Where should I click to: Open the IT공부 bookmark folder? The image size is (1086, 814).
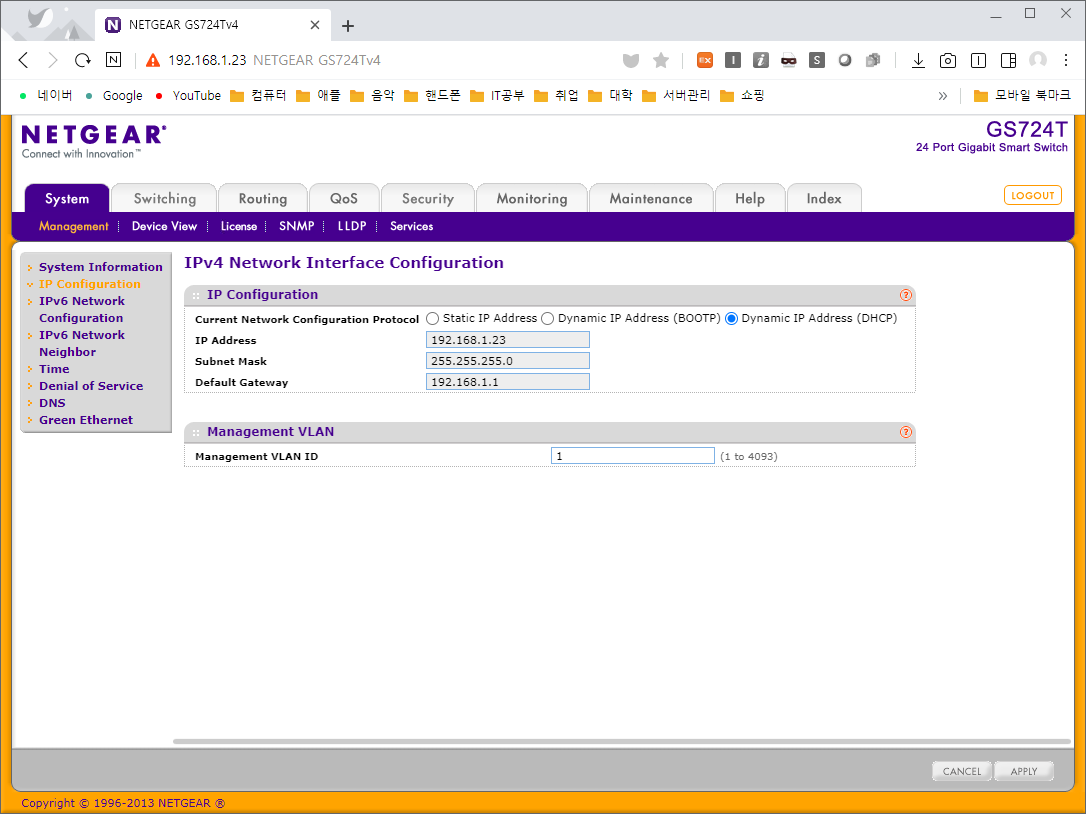point(497,96)
